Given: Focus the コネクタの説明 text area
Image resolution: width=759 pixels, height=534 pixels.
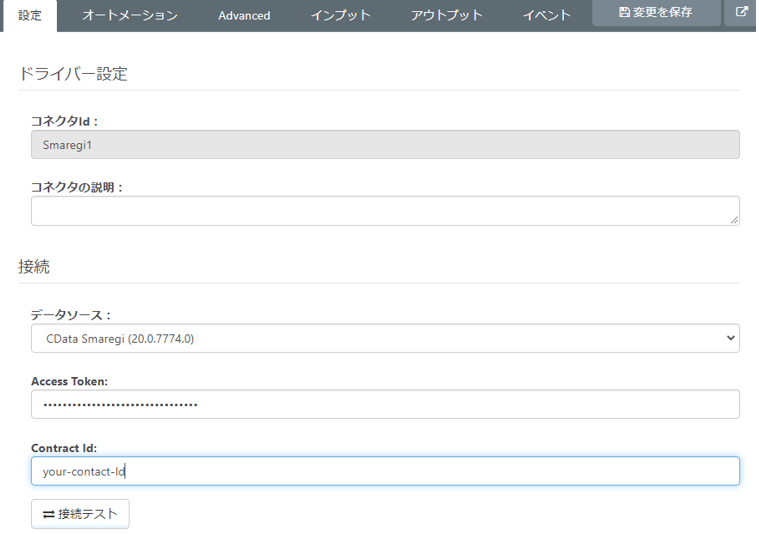Looking at the screenshot, I should point(385,211).
